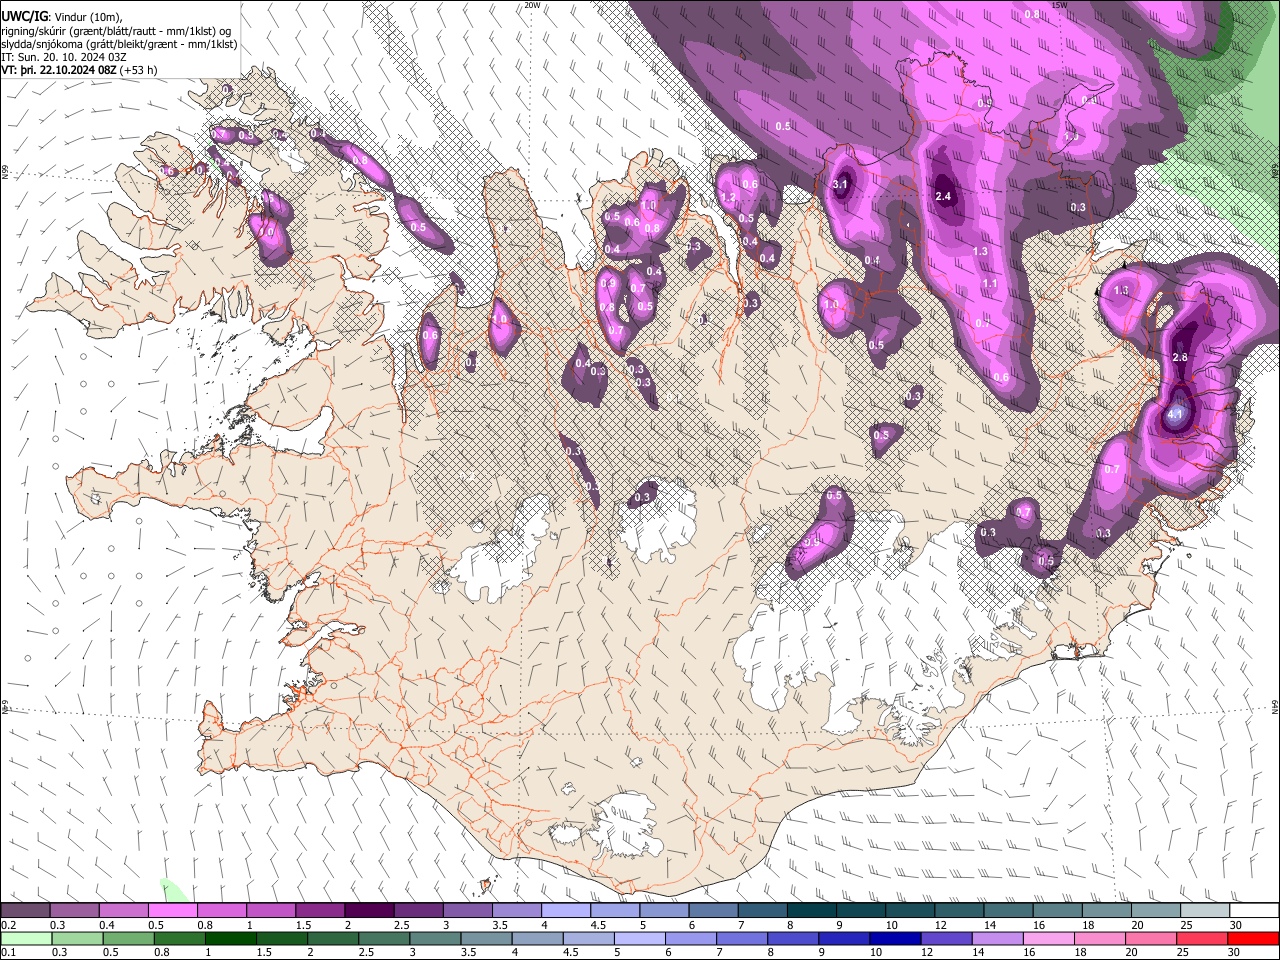Image resolution: width=1280 pixels, height=960 pixels.
Task: Click the pink snow swatch between 0.5 and 0.8
Action: click(172, 911)
